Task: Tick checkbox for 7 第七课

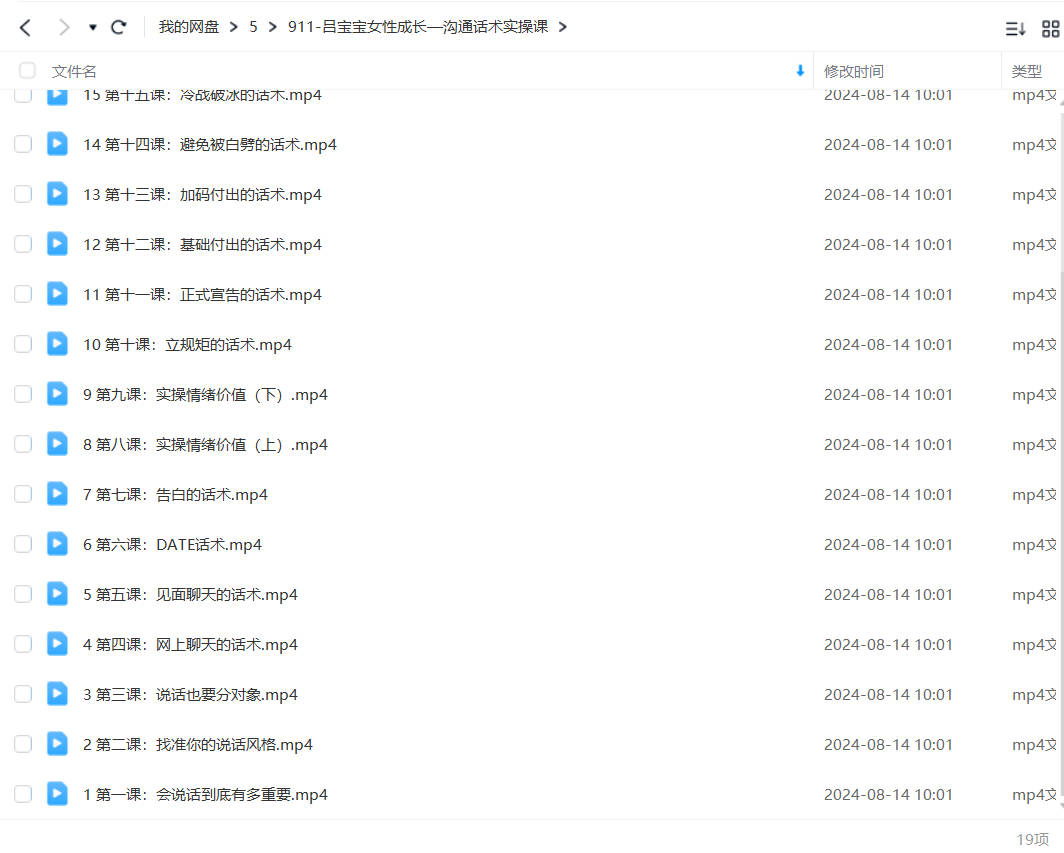Action: point(23,494)
